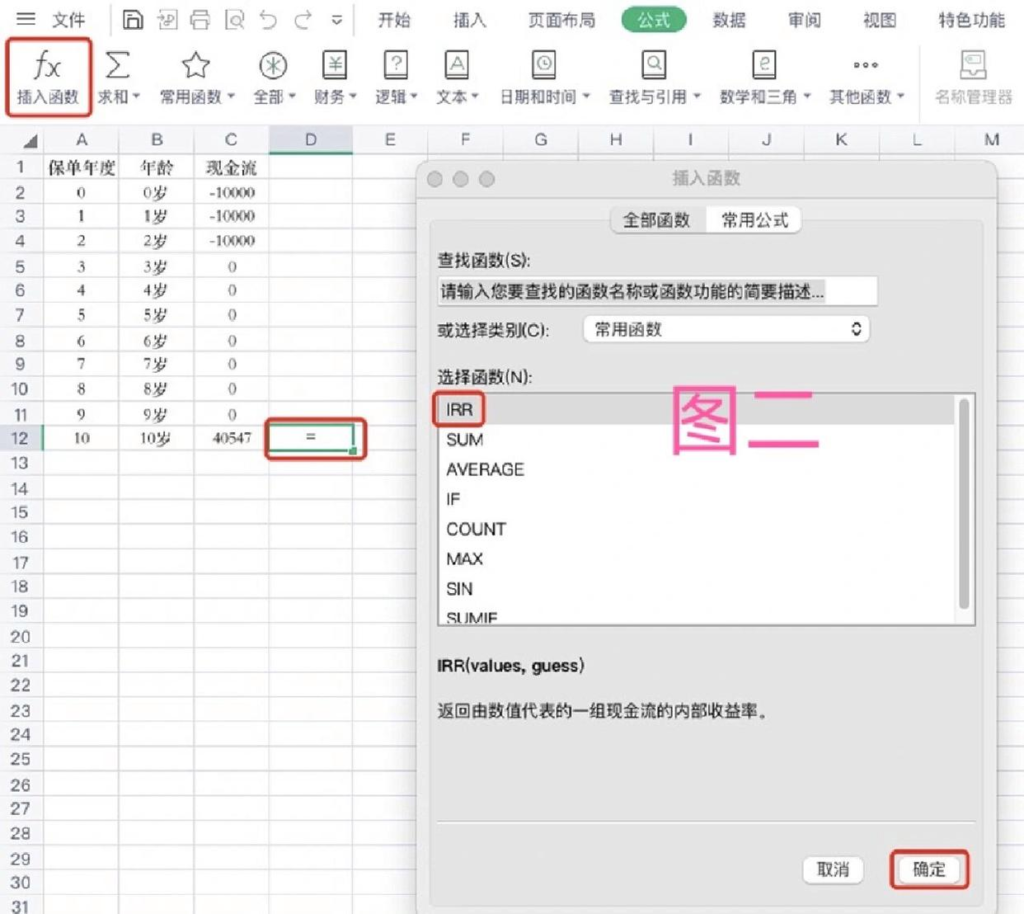The height and width of the screenshot is (914, 1024).
Task: Click cell C12 with value 40547
Action: click(x=231, y=437)
